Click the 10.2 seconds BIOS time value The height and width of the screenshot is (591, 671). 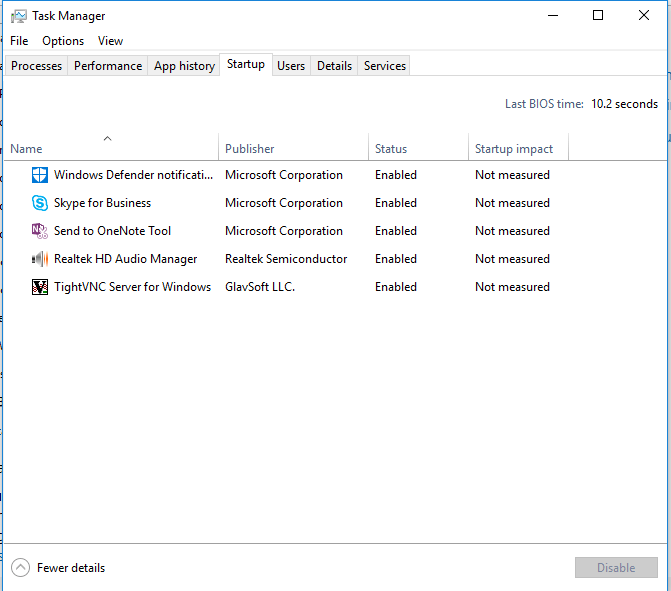pyautogui.click(x=624, y=104)
